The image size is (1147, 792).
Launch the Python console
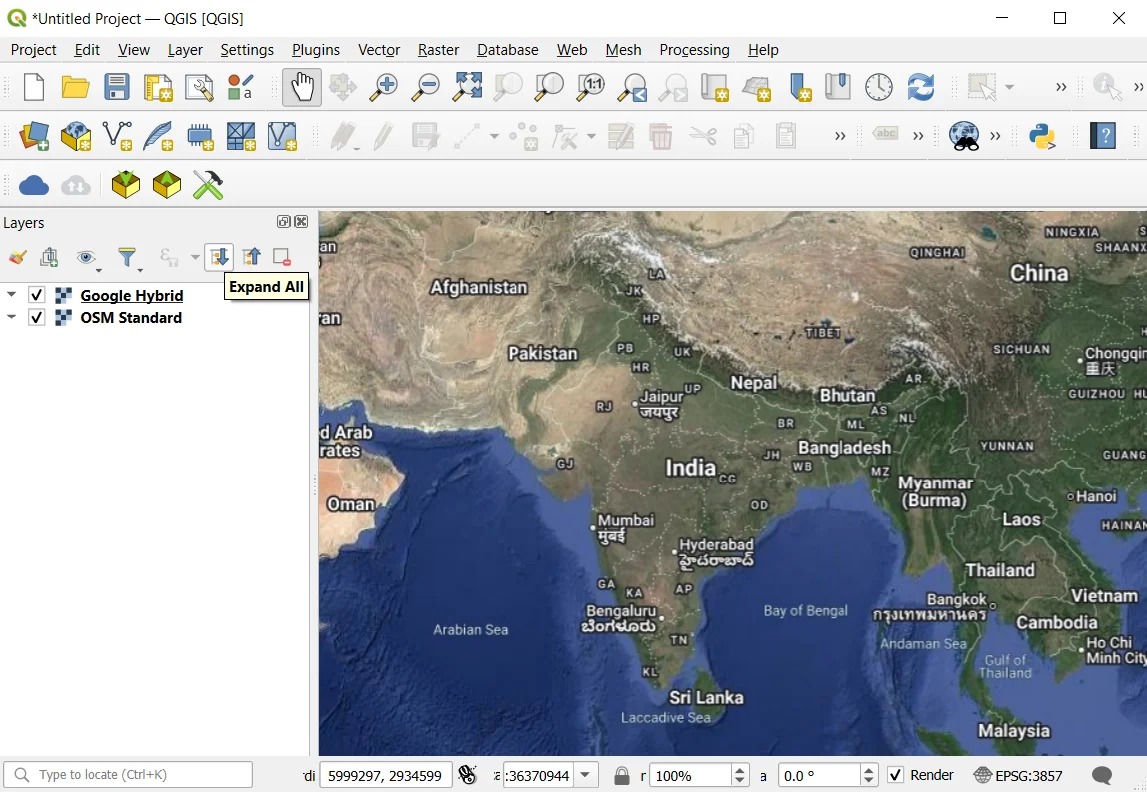(x=1043, y=136)
